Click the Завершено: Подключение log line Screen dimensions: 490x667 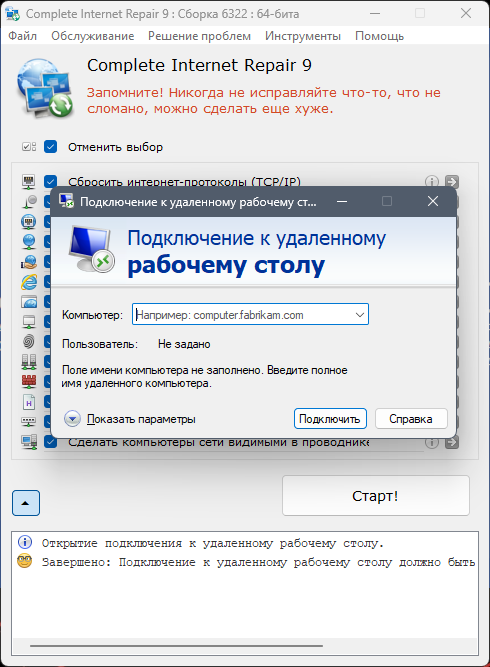pos(258,562)
